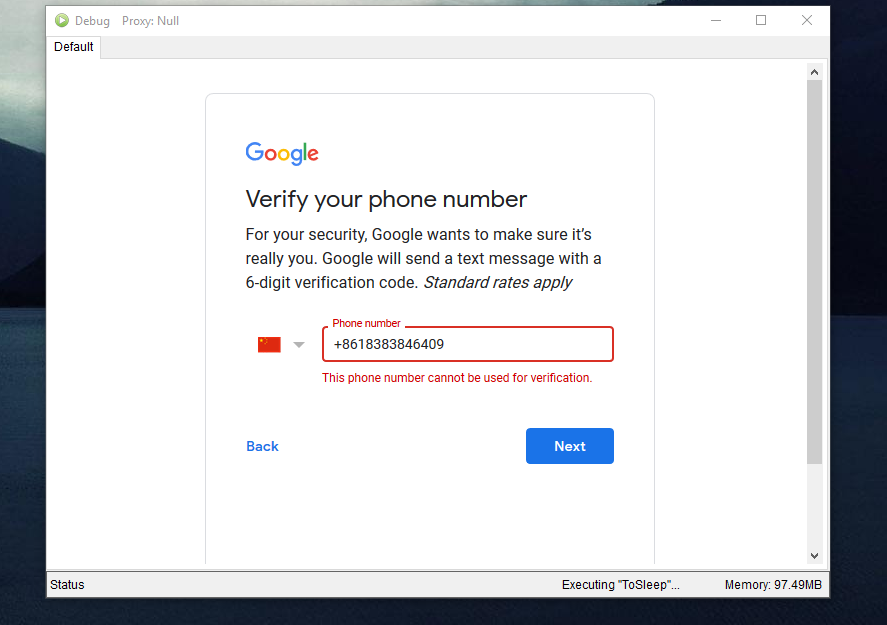Click the Google logo
887x625 pixels.
click(282, 153)
